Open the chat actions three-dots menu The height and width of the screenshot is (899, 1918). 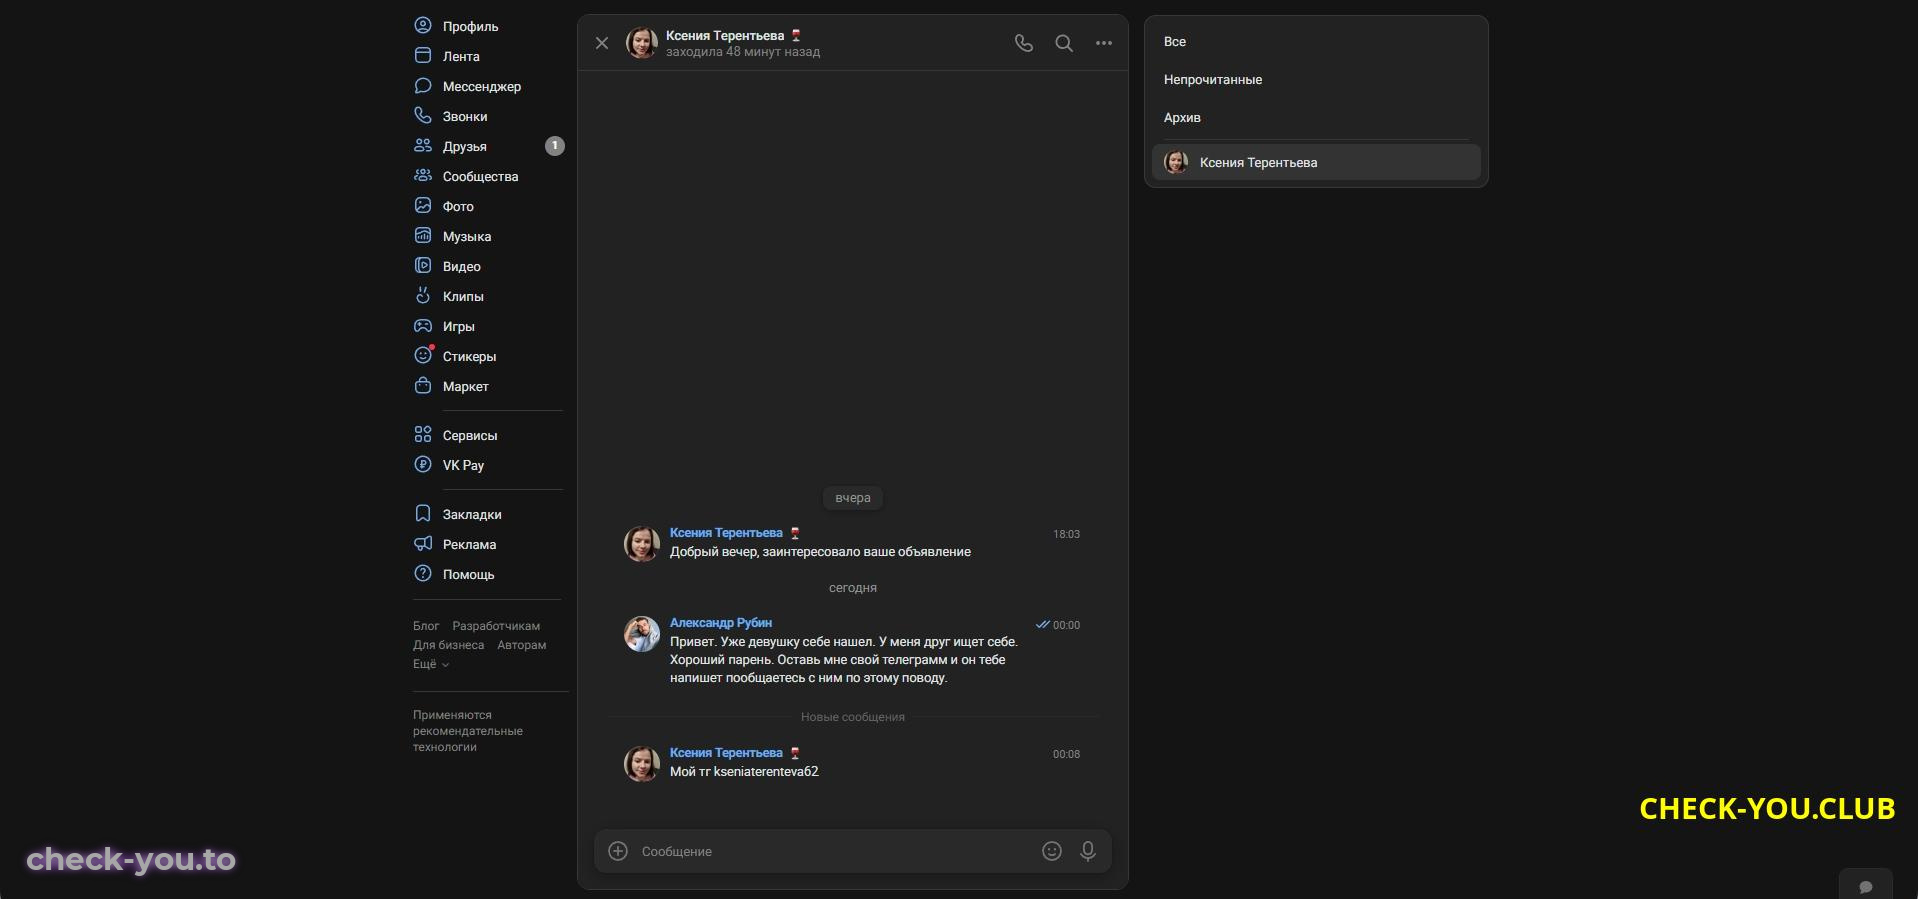(x=1104, y=43)
